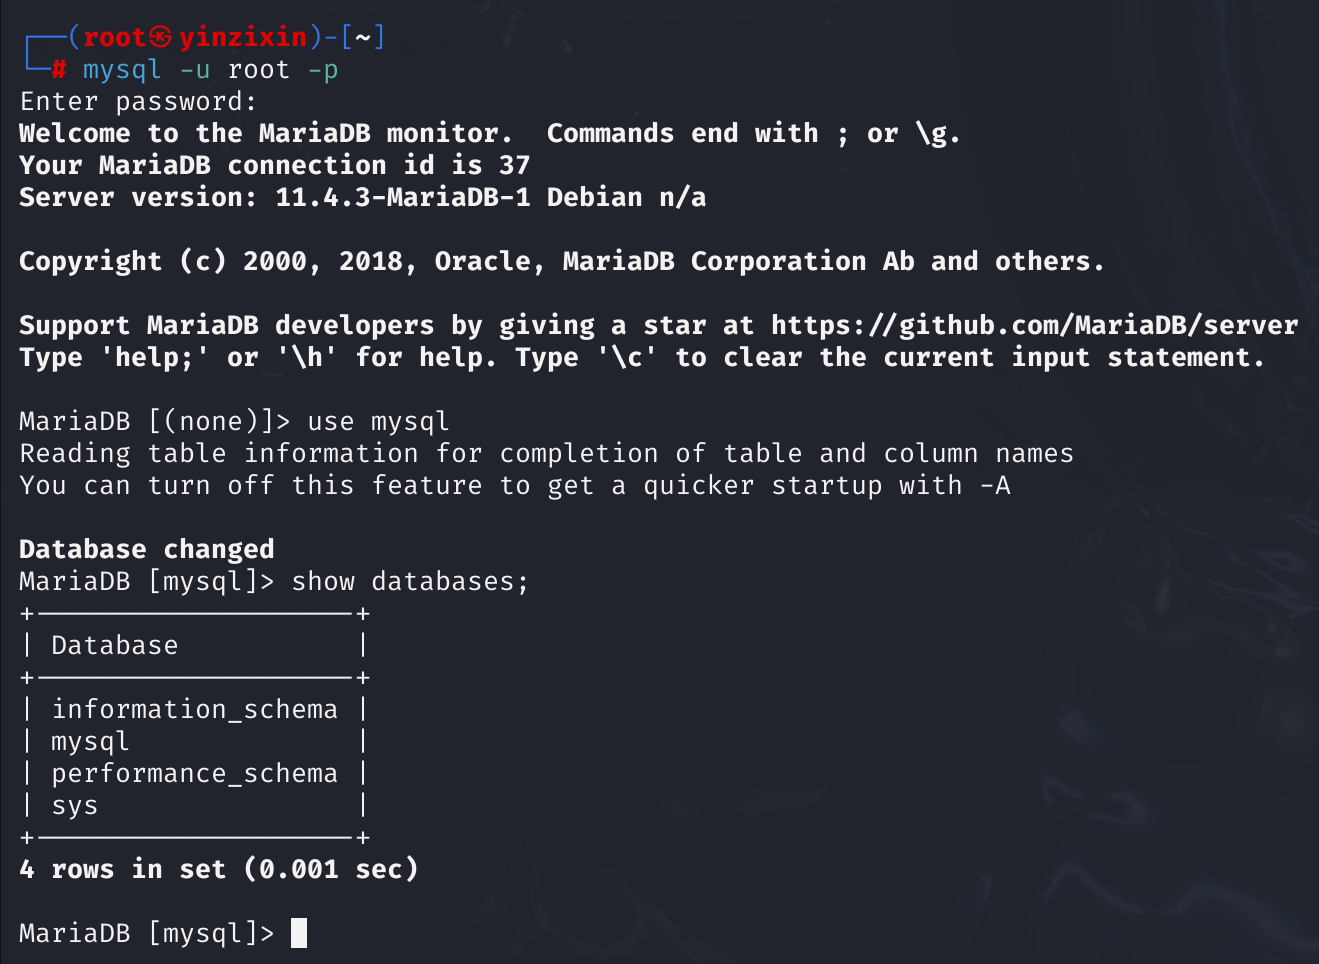Click the "Enter password:" line
The width and height of the screenshot is (1319, 964).
pyautogui.click(x=138, y=102)
